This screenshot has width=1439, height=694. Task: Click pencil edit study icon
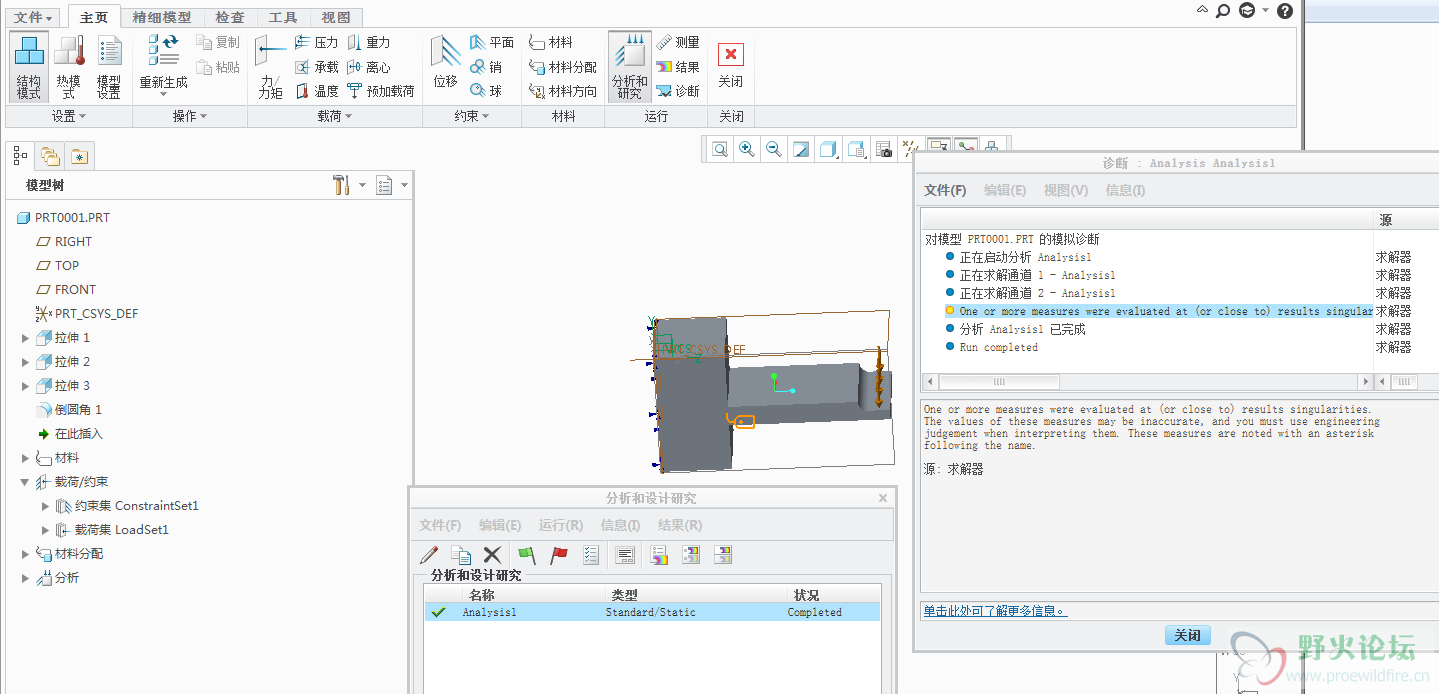coord(429,555)
